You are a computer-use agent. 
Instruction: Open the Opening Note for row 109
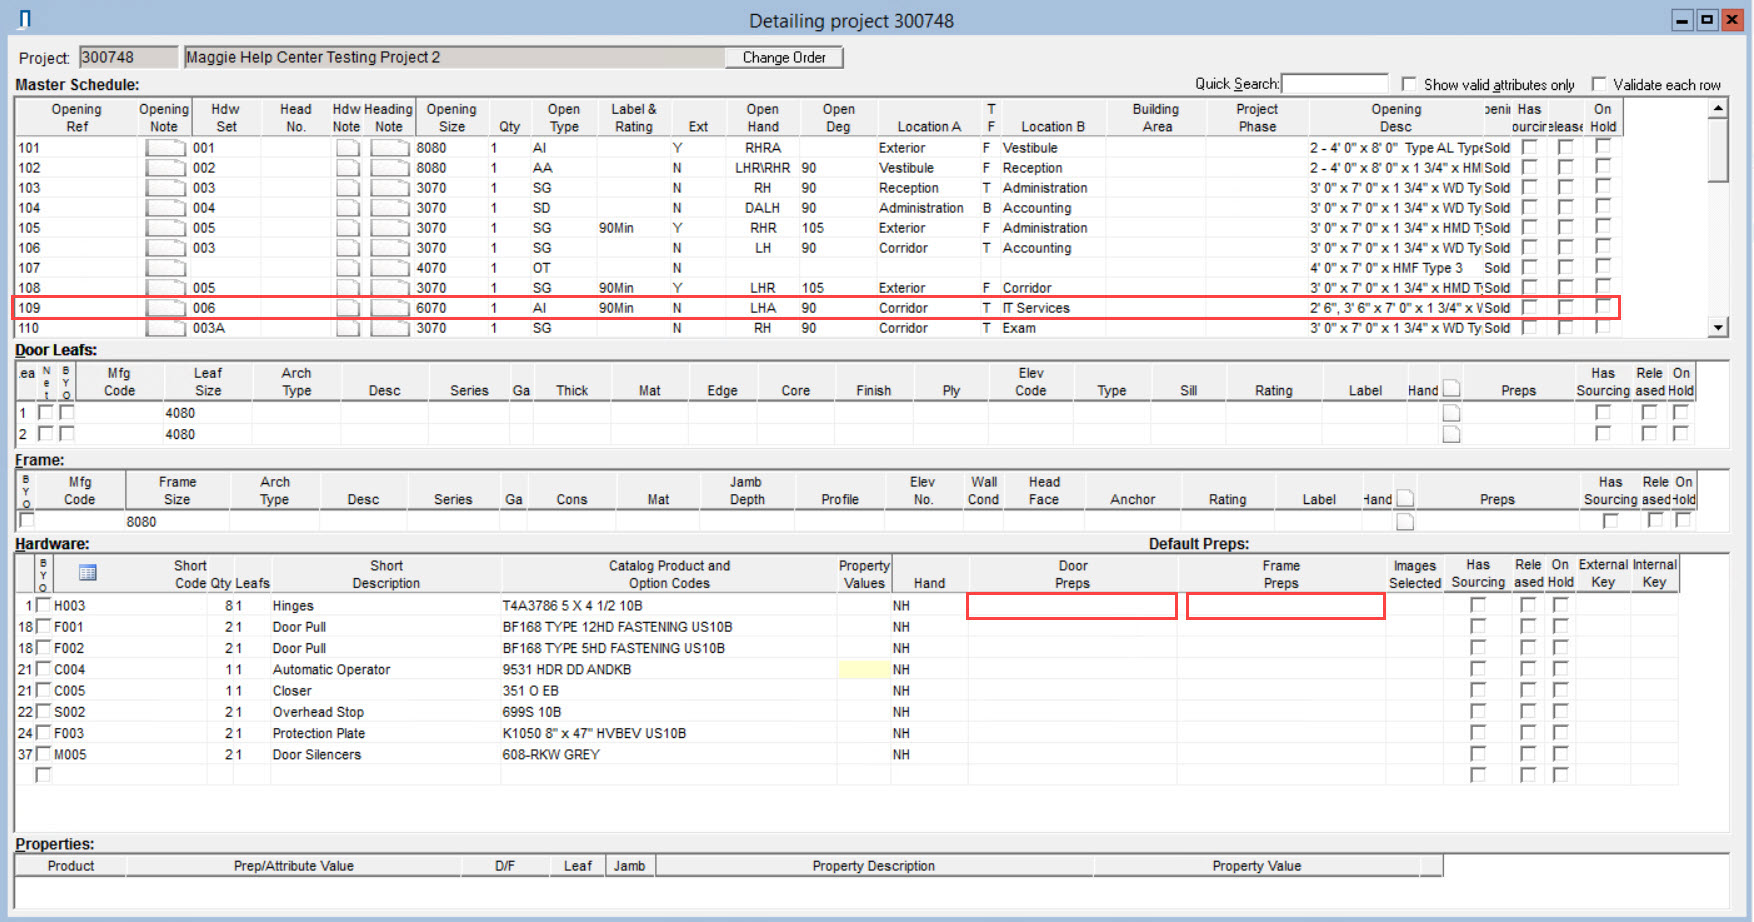(165, 308)
